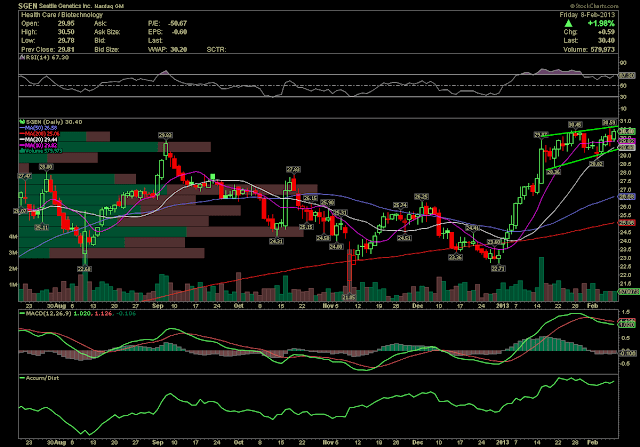Click the 2013 label on price chart axis
This screenshot has height=447, width=640.
tap(502, 305)
